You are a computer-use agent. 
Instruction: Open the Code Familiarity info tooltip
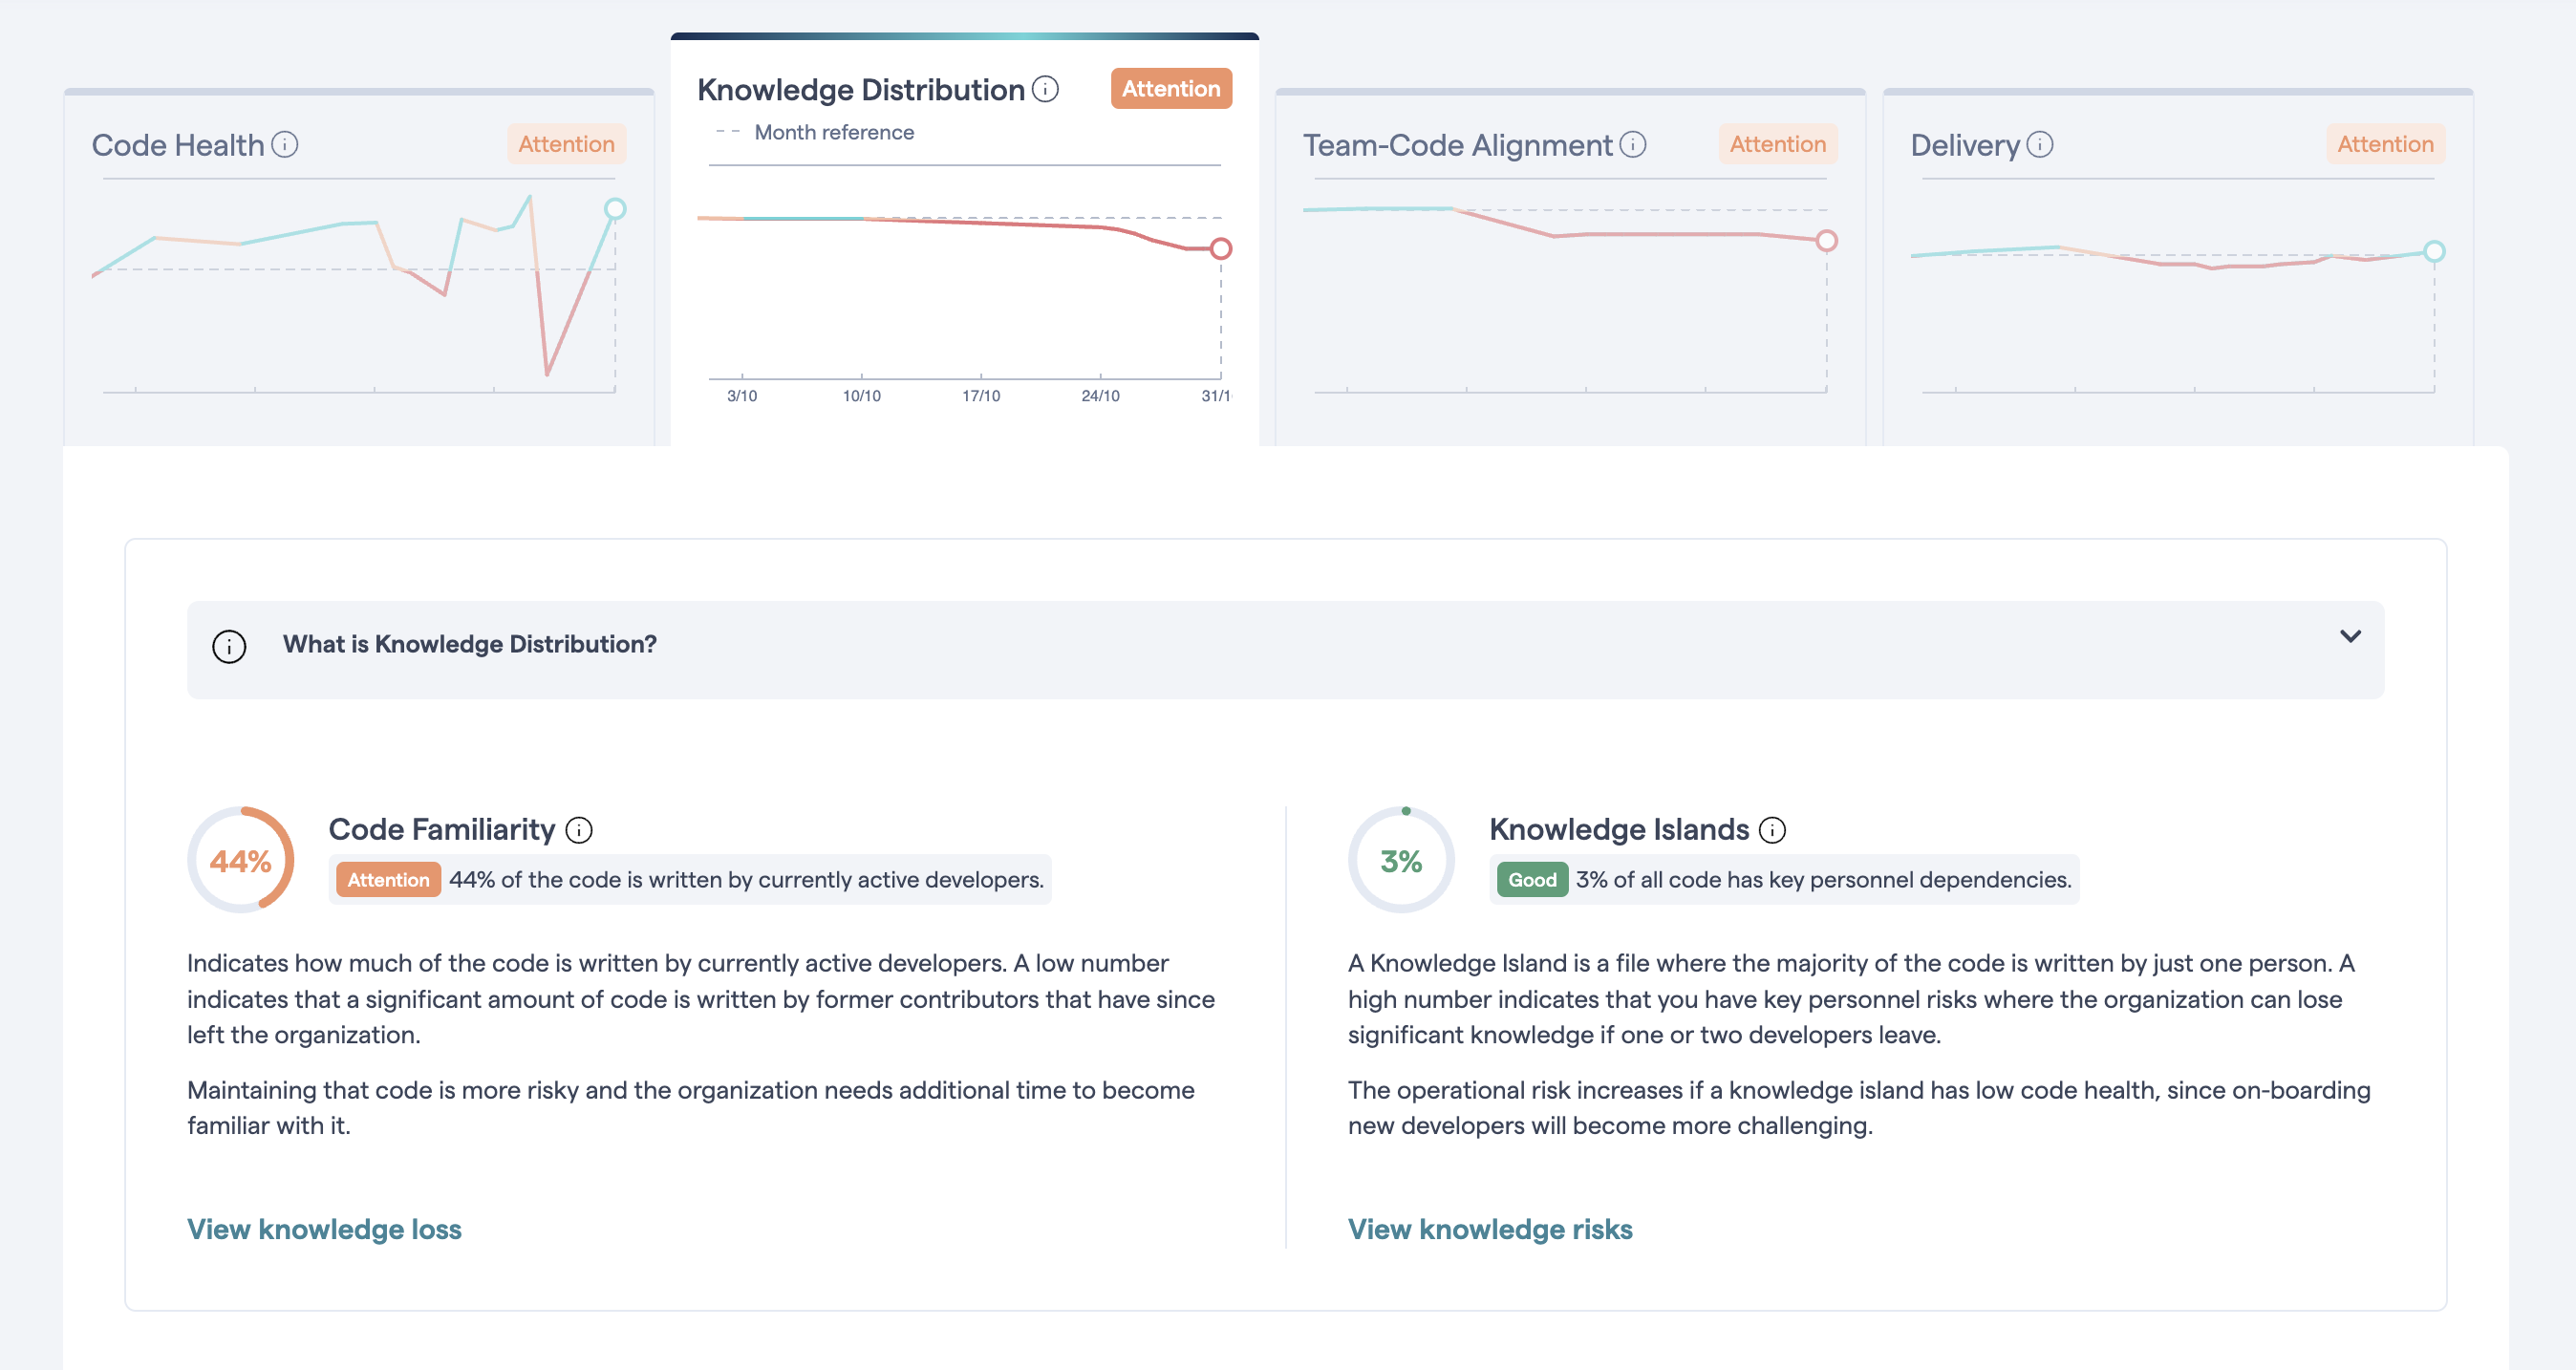pyautogui.click(x=580, y=829)
